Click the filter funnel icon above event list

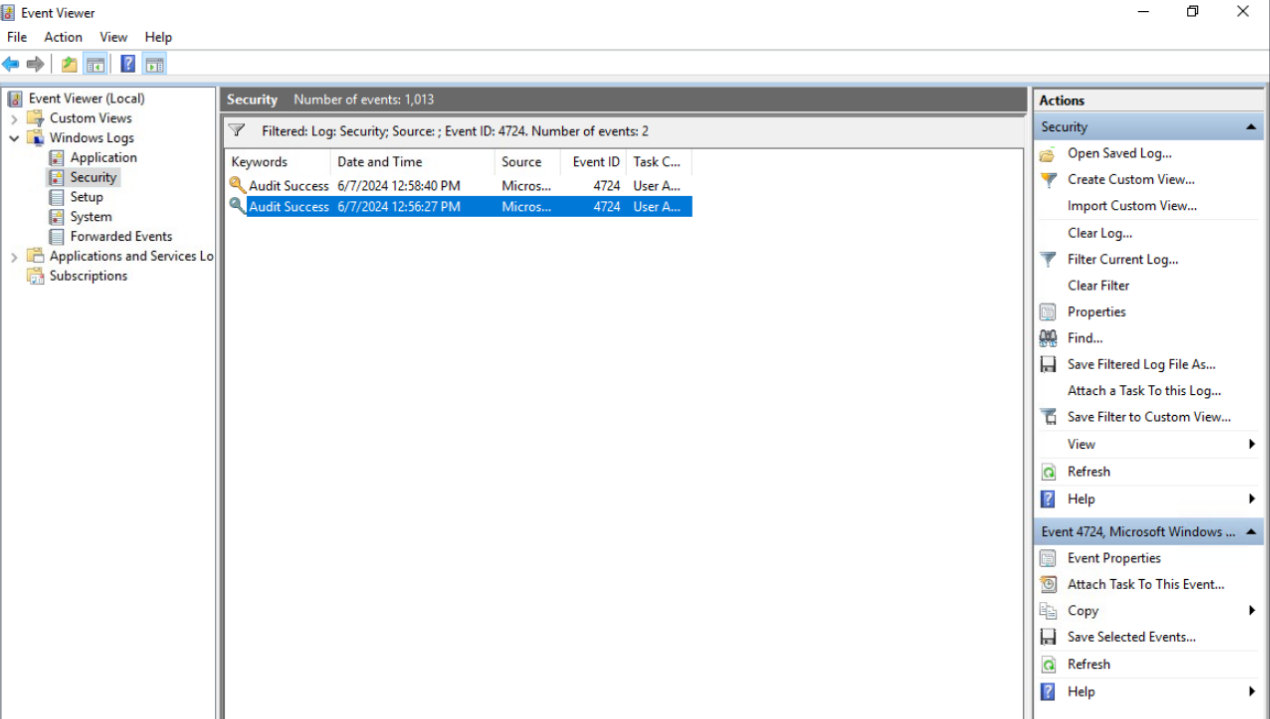click(x=237, y=131)
